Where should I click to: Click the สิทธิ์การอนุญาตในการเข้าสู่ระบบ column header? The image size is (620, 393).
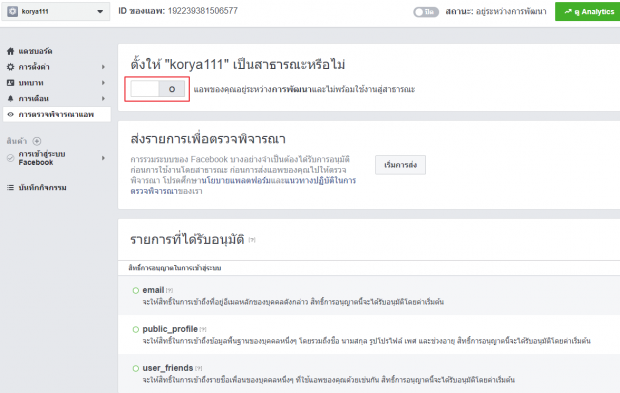tap(174, 268)
